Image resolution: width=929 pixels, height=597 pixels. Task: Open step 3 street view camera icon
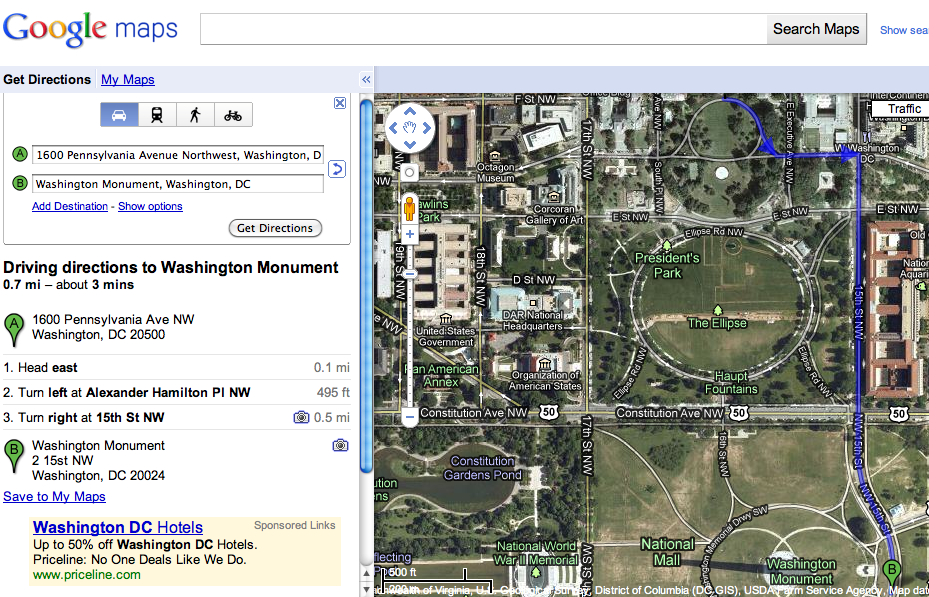pyautogui.click(x=302, y=418)
